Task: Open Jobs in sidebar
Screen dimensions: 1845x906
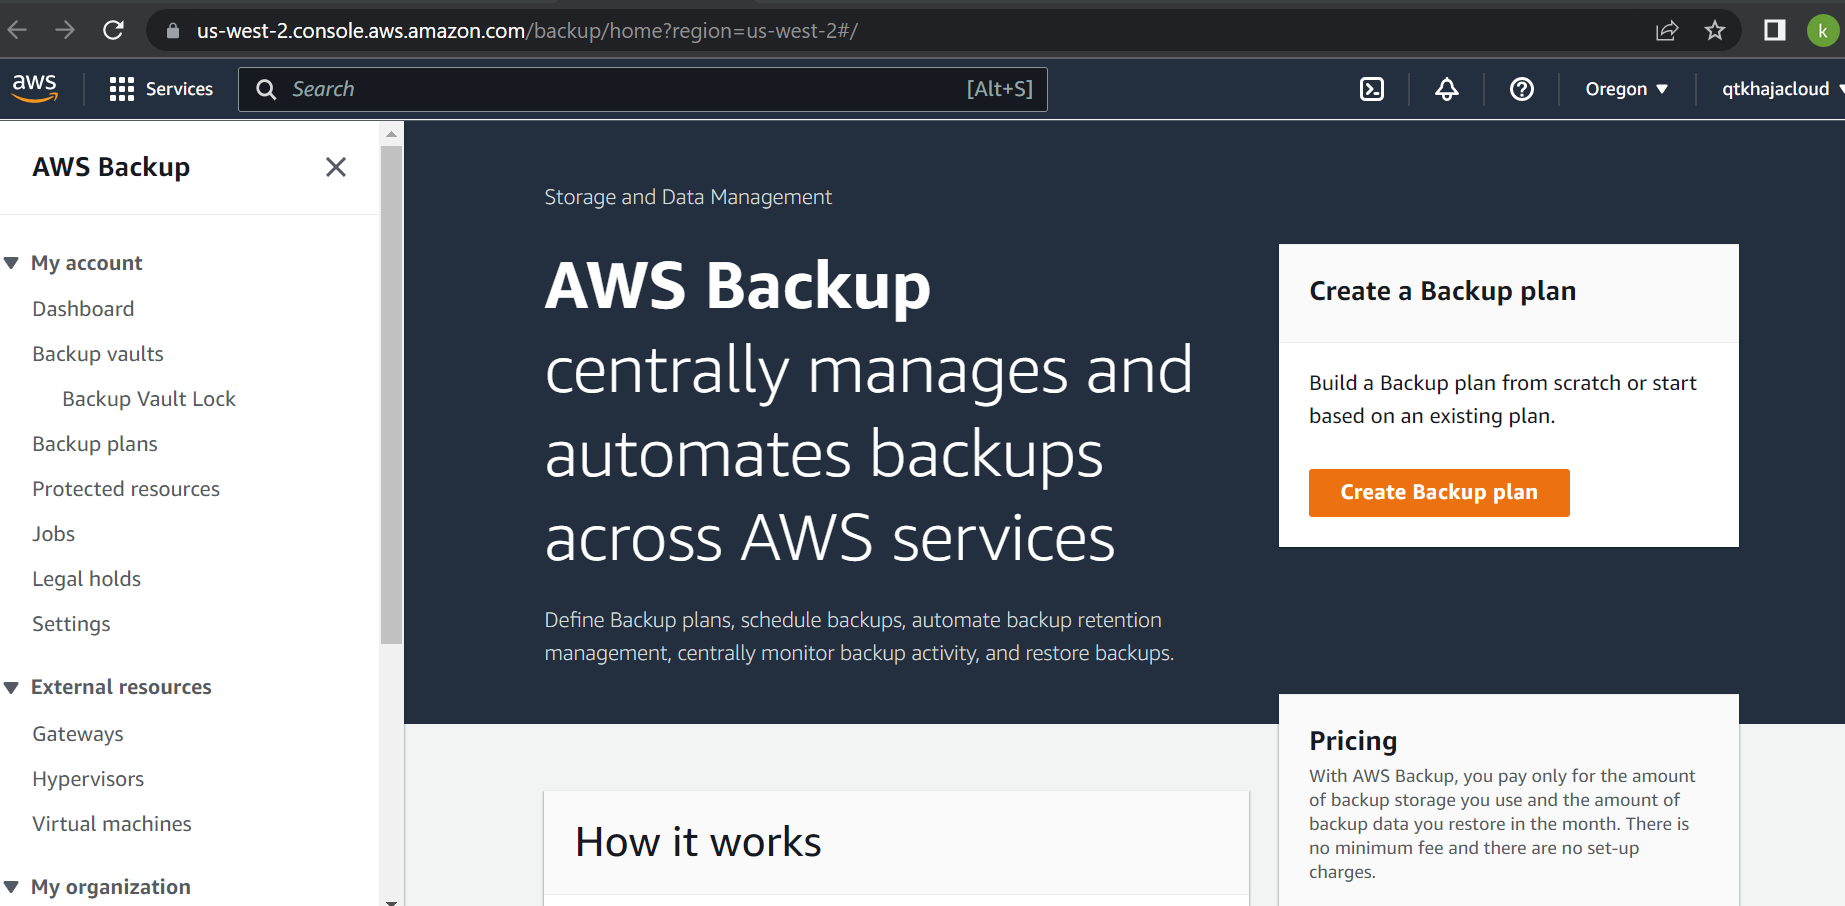Action: click(x=54, y=534)
